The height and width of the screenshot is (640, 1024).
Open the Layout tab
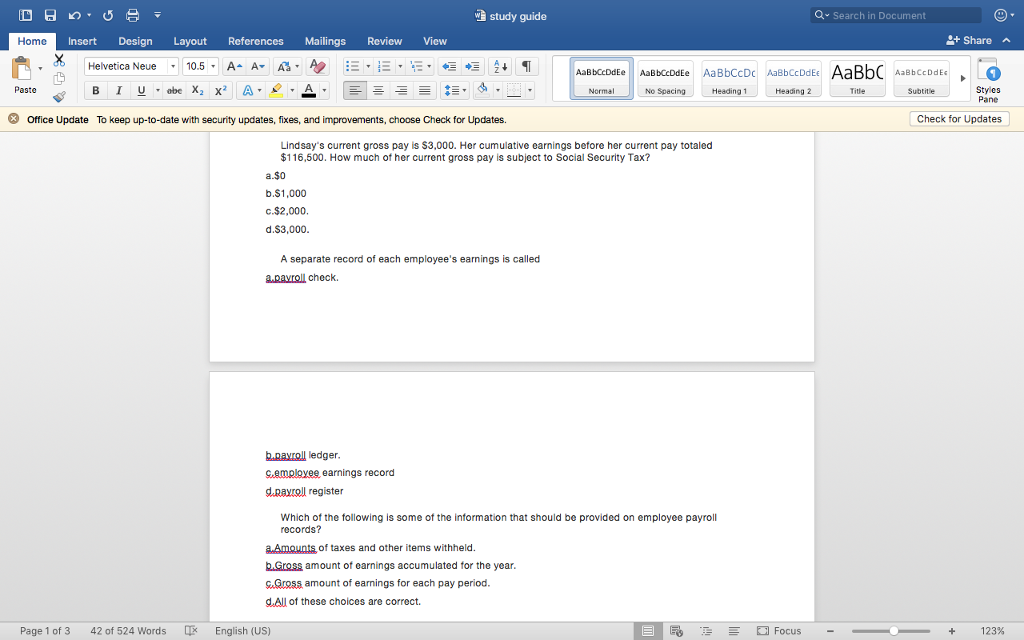click(x=190, y=41)
